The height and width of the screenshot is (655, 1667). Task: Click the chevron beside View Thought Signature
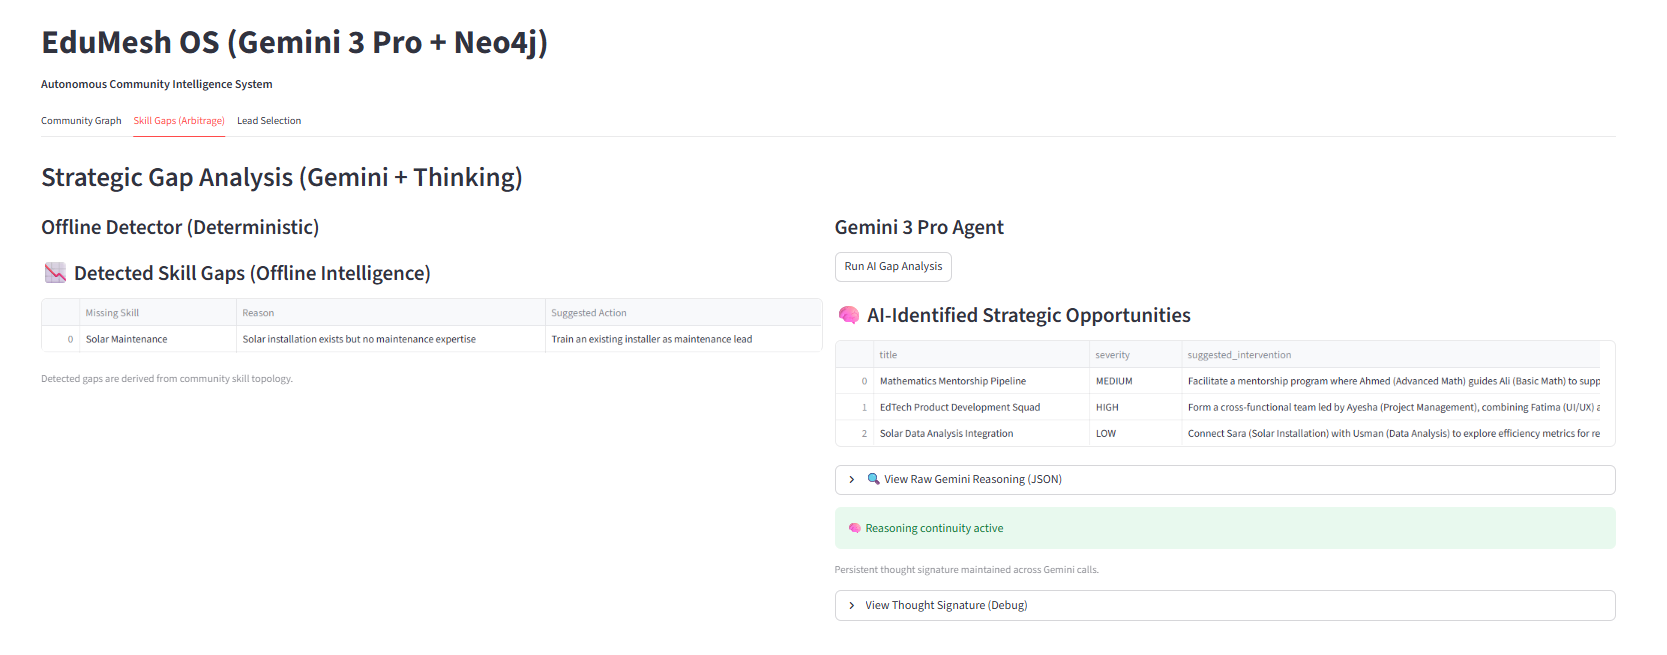852,606
